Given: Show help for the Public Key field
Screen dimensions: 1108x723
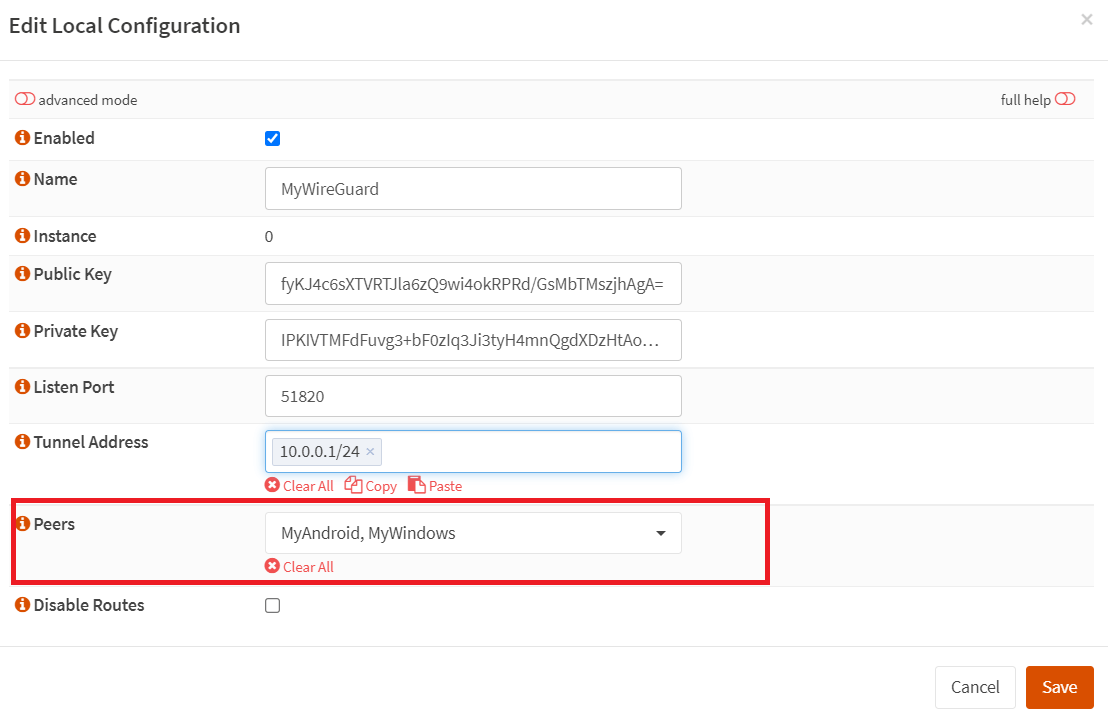Looking at the screenshot, I should point(23,274).
